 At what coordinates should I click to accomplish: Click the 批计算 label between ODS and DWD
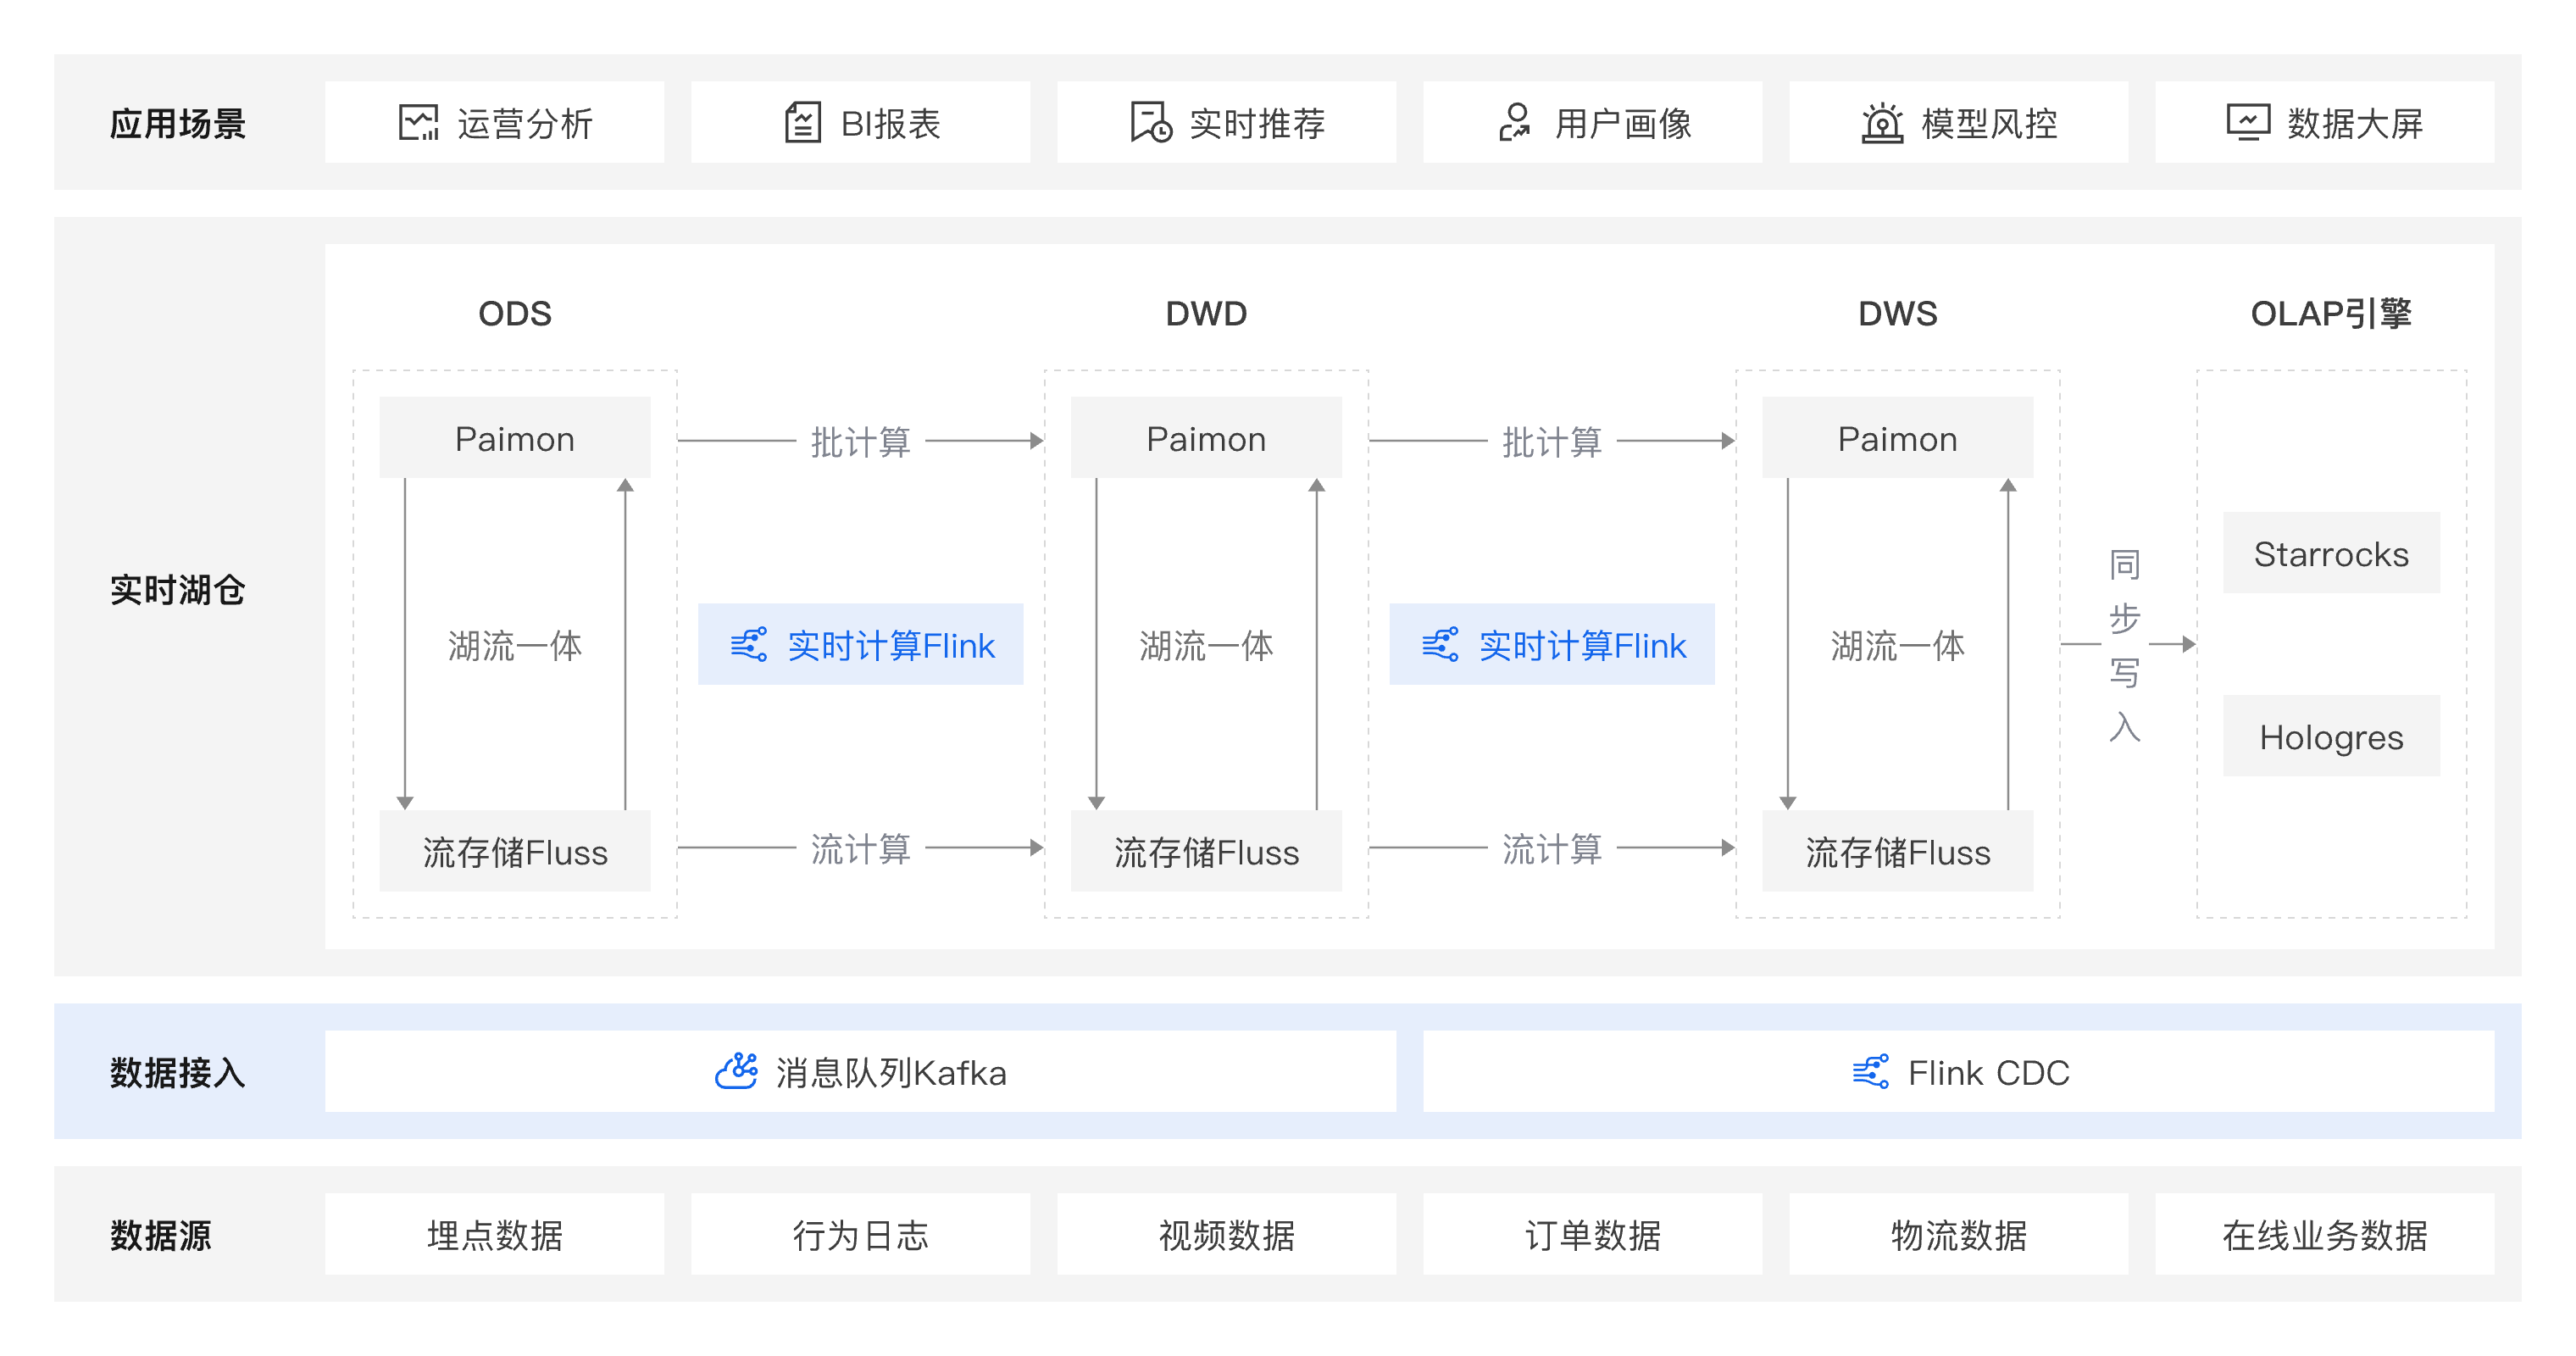(860, 441)
